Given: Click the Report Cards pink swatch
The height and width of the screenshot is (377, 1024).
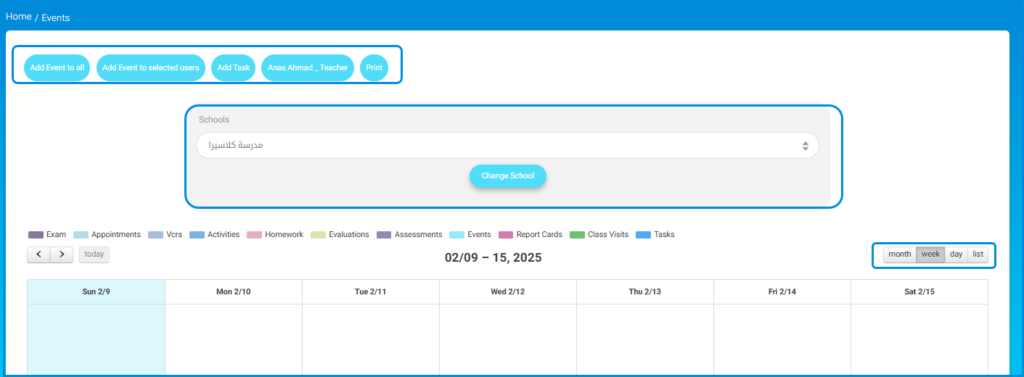Looking at the screenshot, I should click(x=505, y=235).
